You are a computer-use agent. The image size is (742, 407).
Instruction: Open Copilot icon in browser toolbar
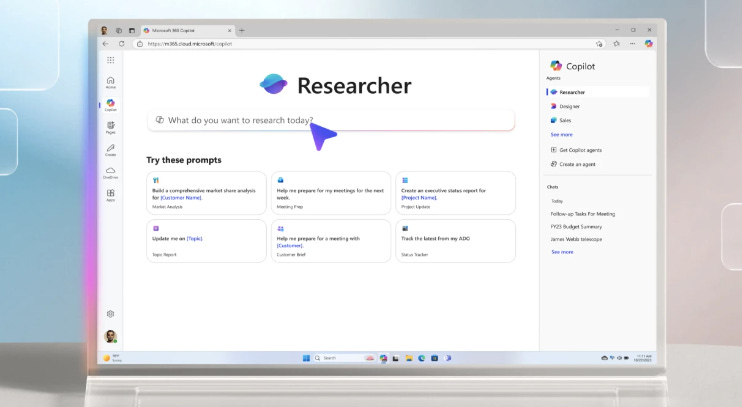click(649, 44)
